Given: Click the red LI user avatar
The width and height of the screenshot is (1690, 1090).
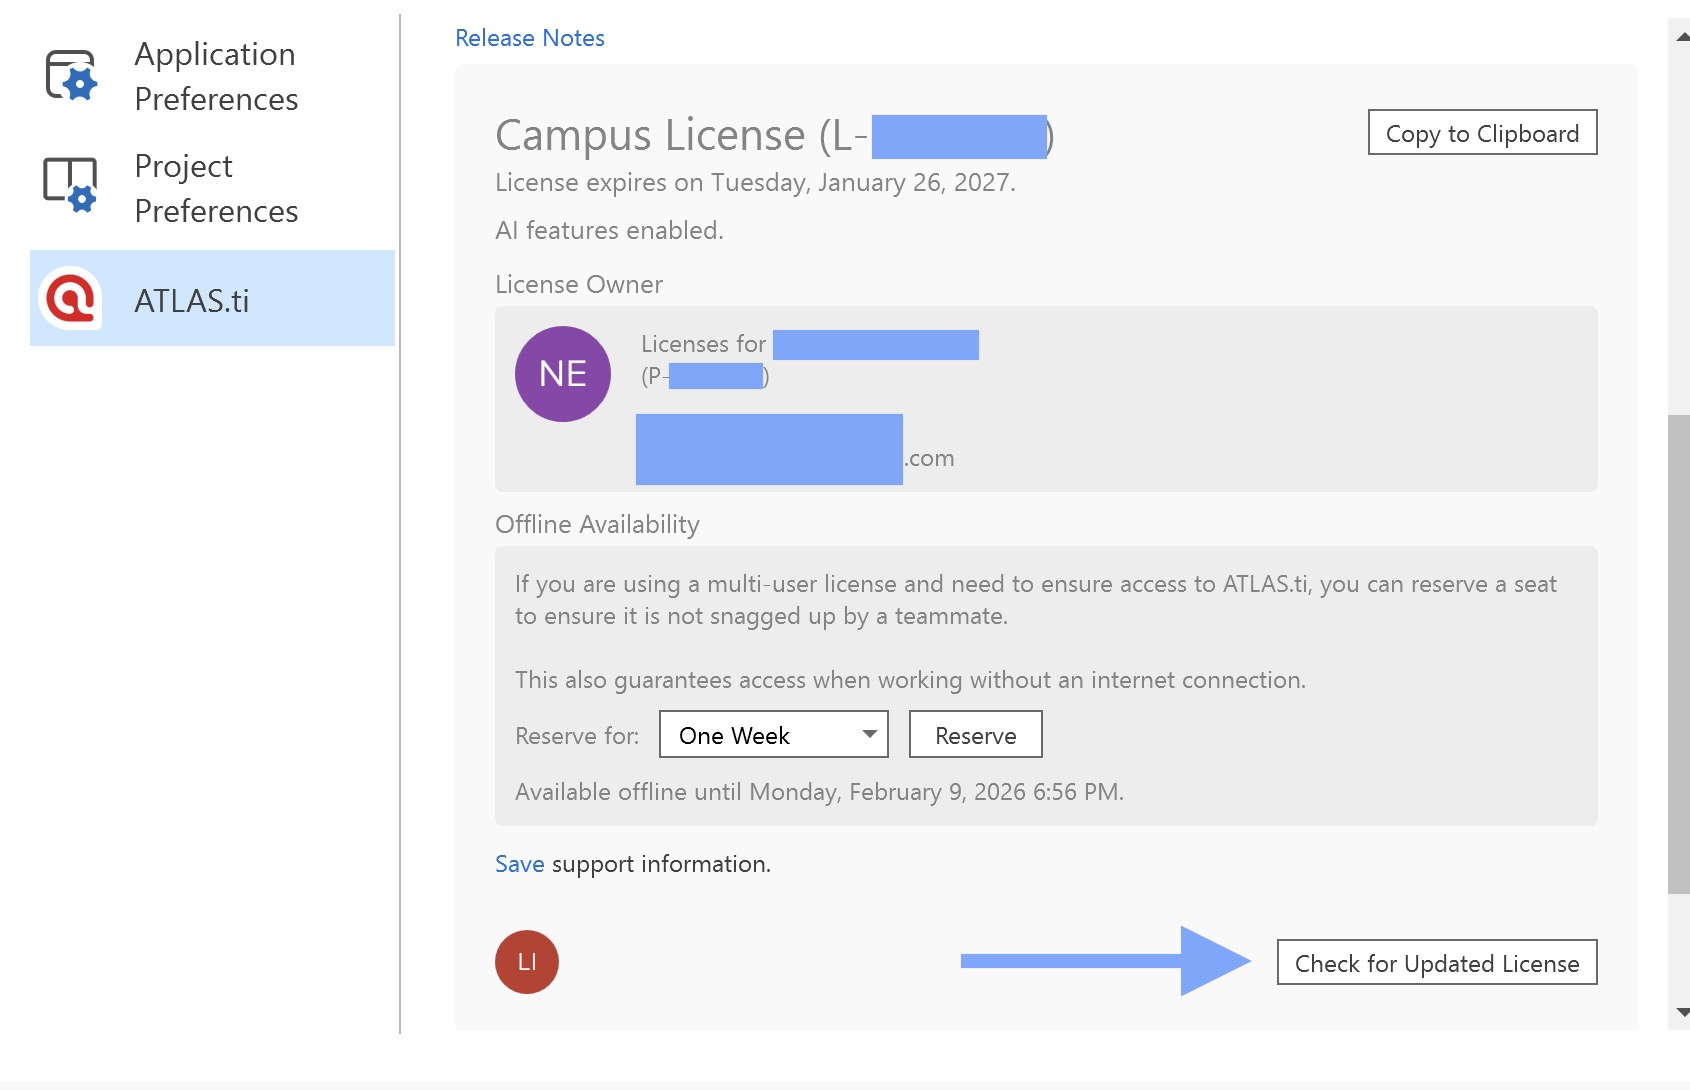Looking at the screenshot, I should click(x=527, y=962).
